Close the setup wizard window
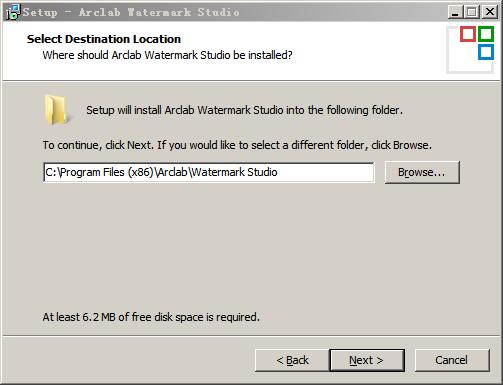 coord(490,12)
